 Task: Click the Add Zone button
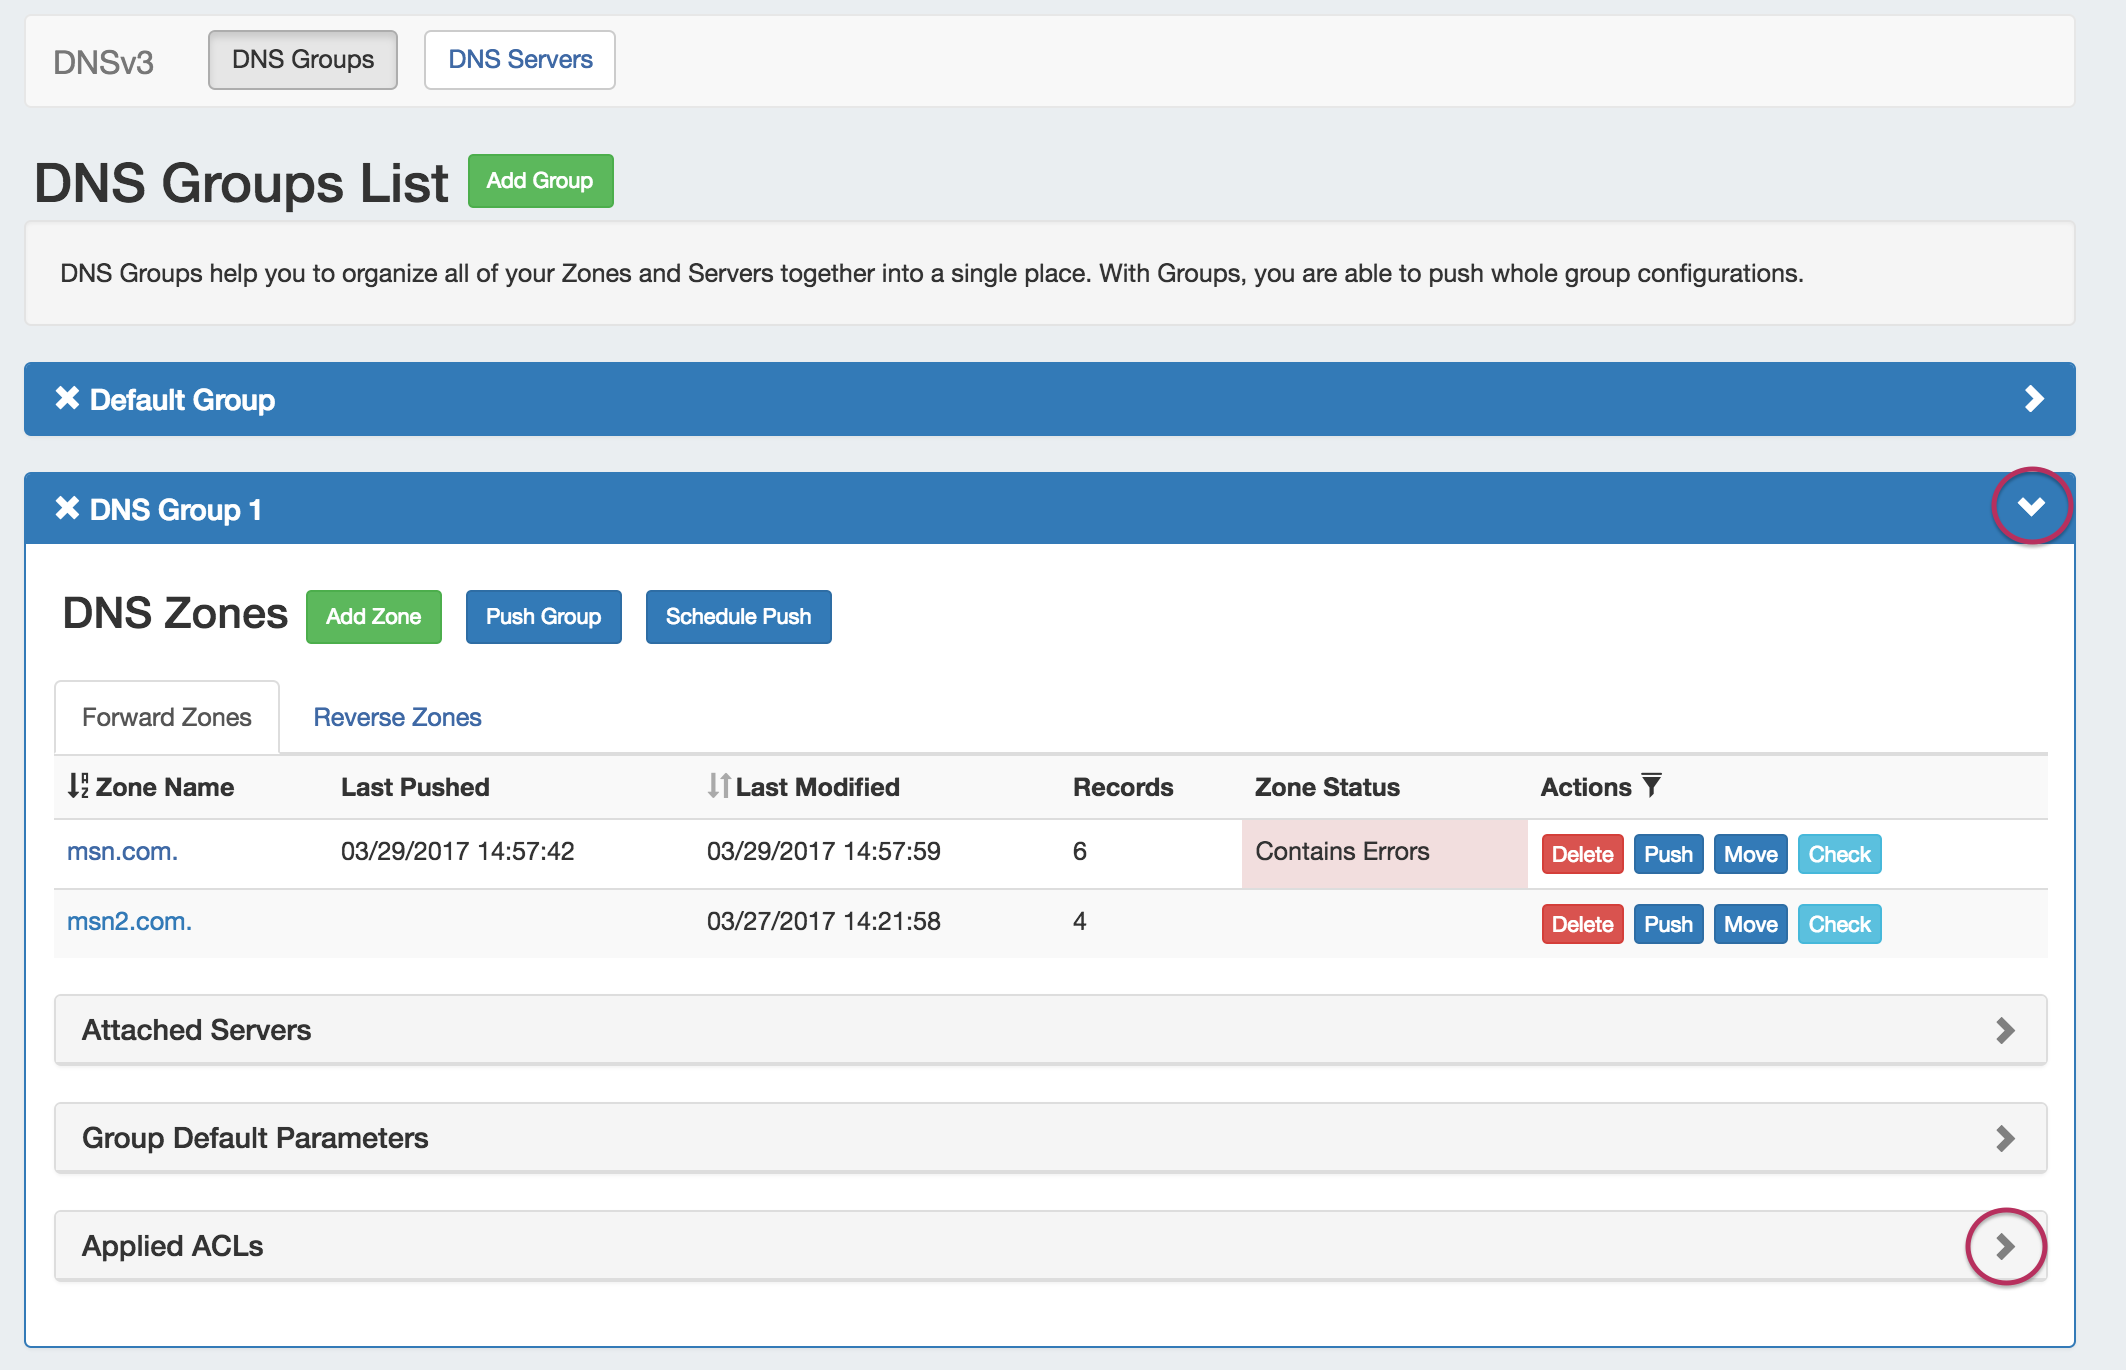pyautogui.click(x=373, y=617)
